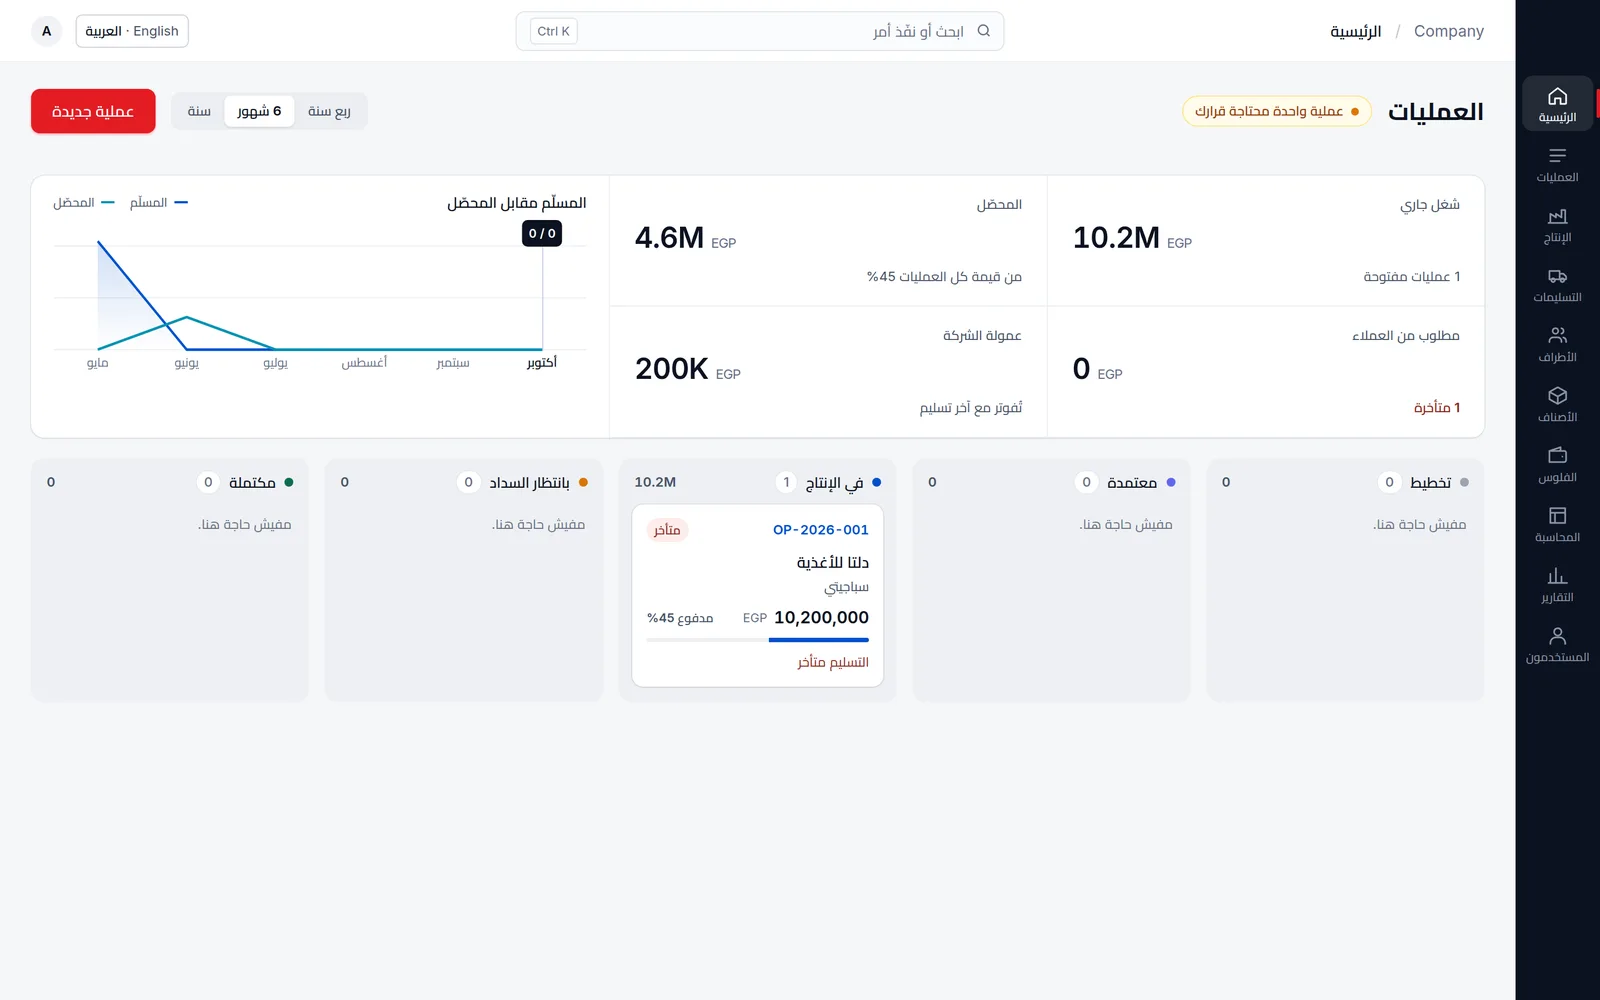1600x1000 pixels.
Task: Go to الإنتاج production sidebar item
Action: pos(1557,225)
